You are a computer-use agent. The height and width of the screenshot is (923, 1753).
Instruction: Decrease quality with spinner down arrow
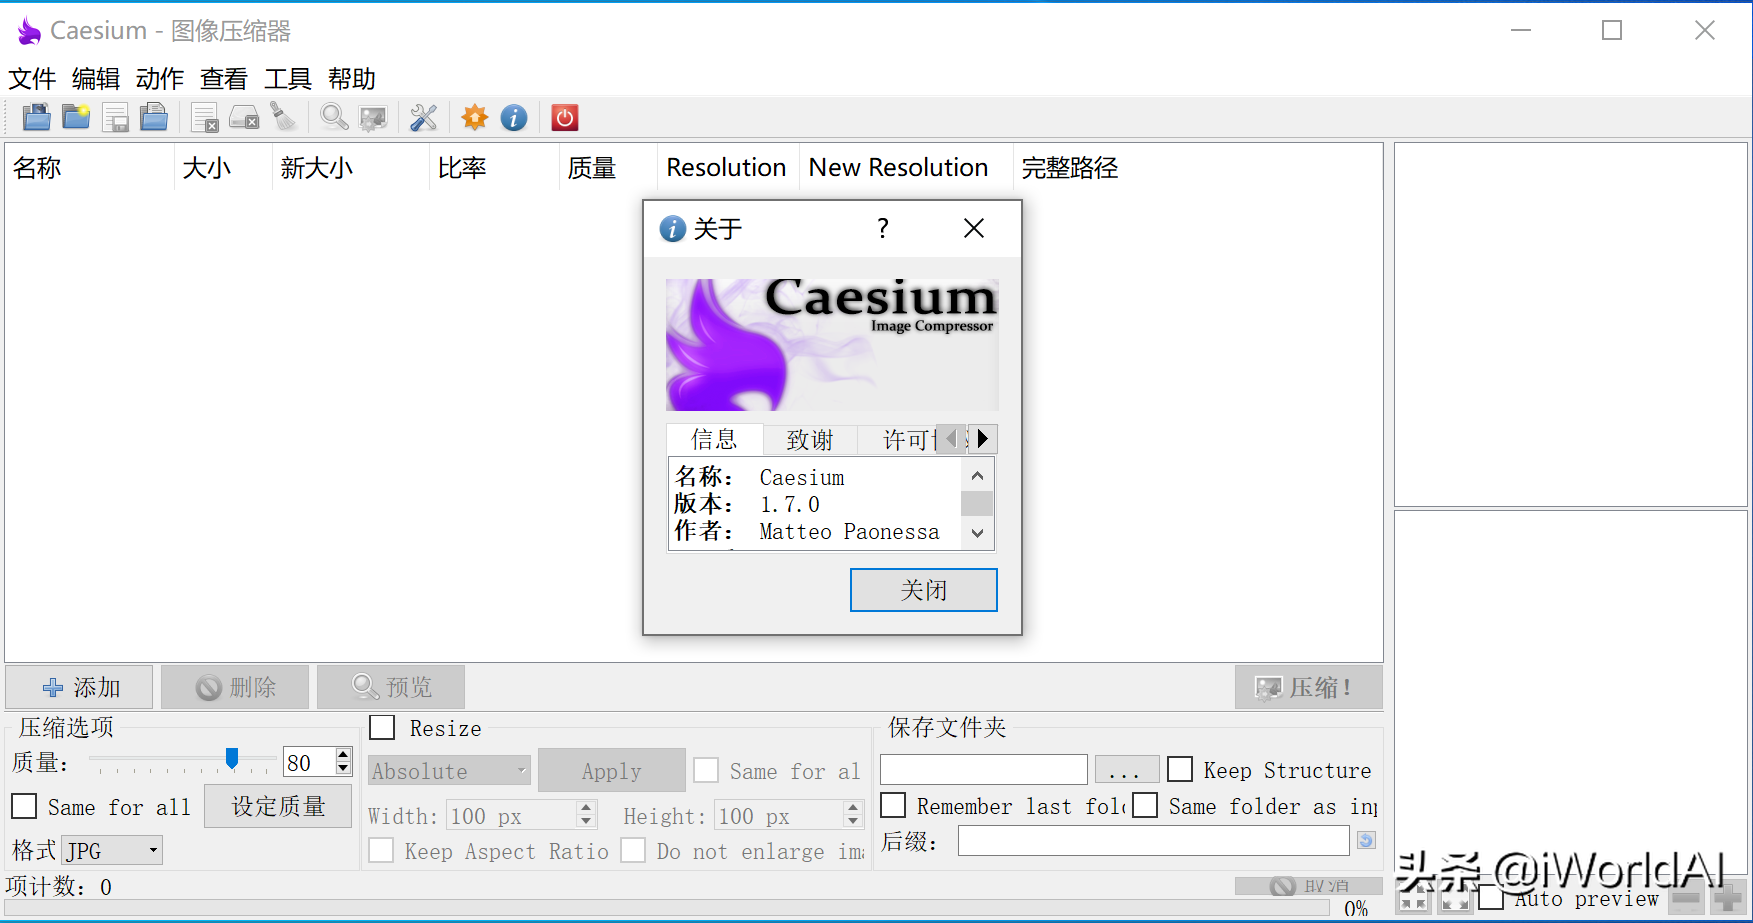(343, 769)
